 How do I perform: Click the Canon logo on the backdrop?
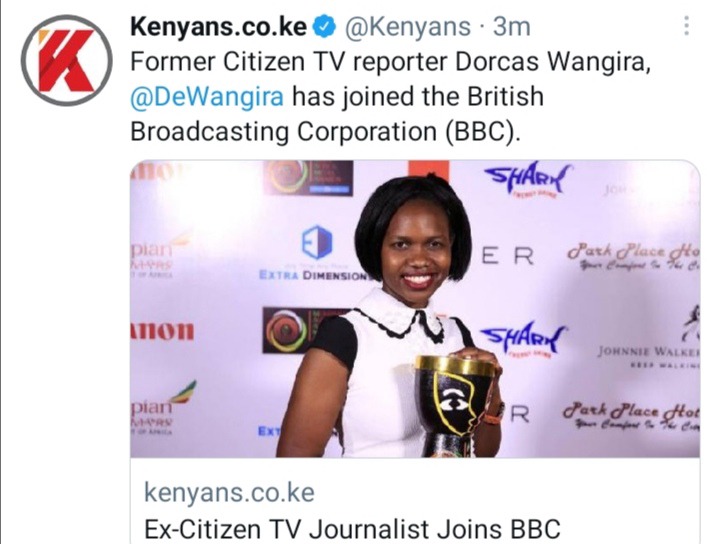click(163, 331)
